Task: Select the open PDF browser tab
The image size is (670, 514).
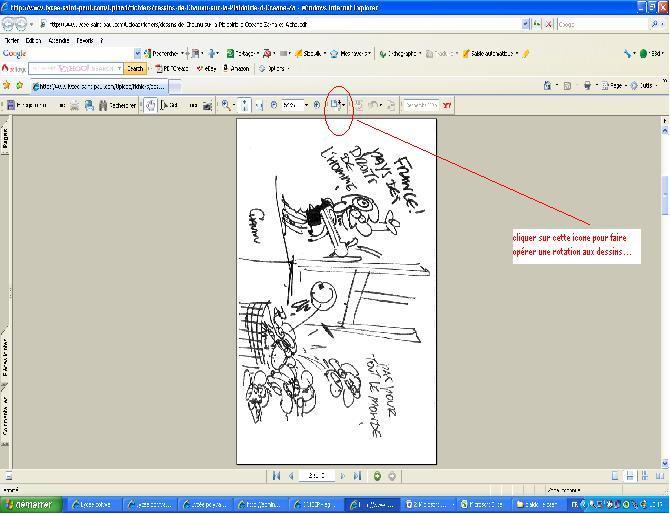Action: pyautogui.click(x=99, y=86)
